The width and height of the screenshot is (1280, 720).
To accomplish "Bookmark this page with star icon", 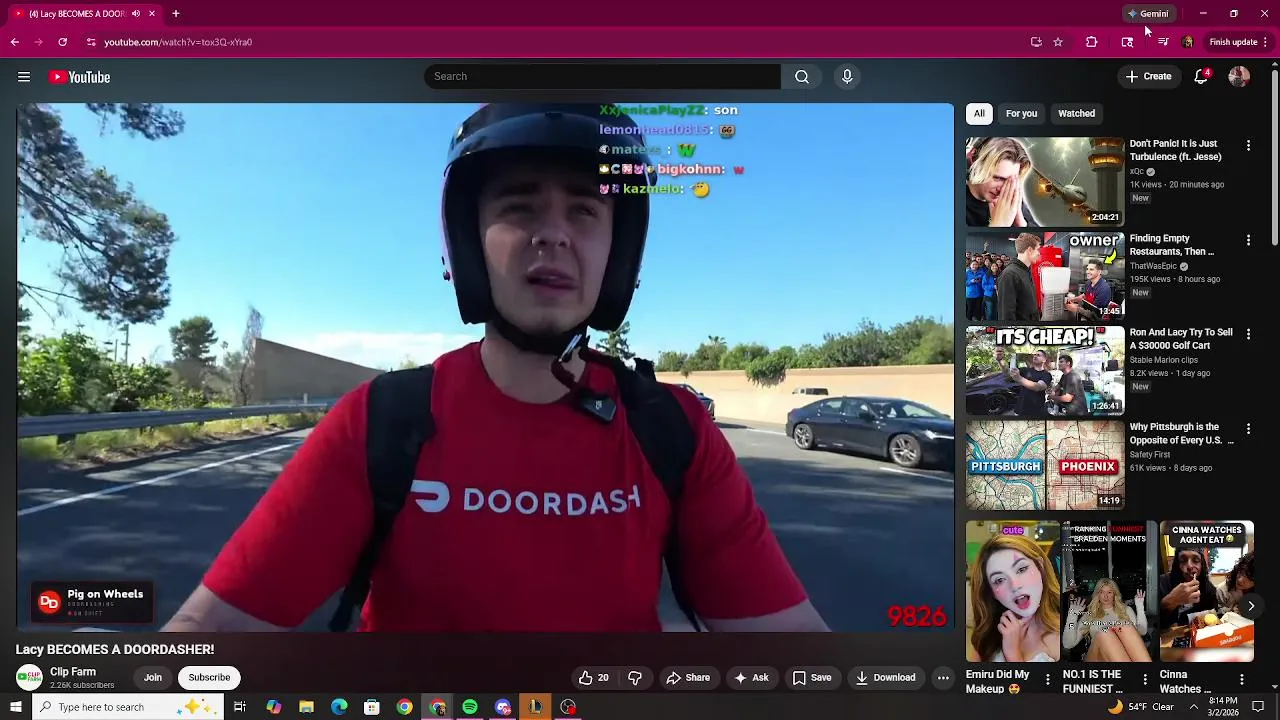I will click(x=1058, y=42).
